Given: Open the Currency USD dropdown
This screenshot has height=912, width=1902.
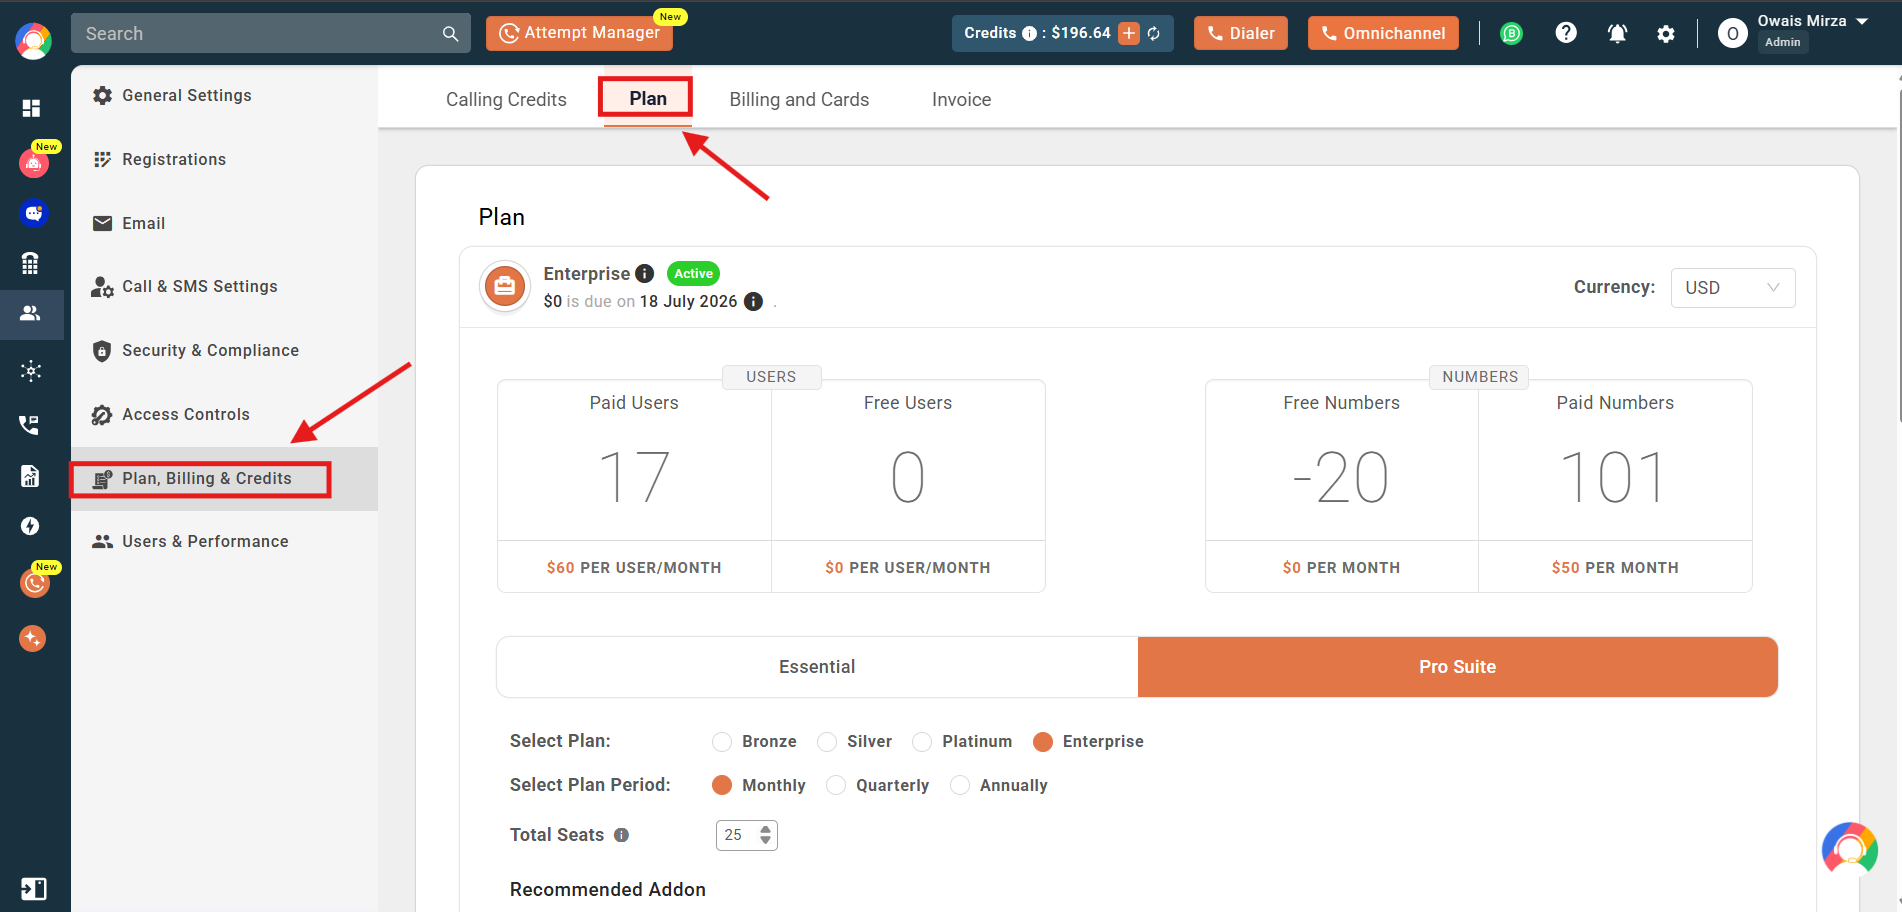Looking at the screenshot, I should tap(1733, 288).
